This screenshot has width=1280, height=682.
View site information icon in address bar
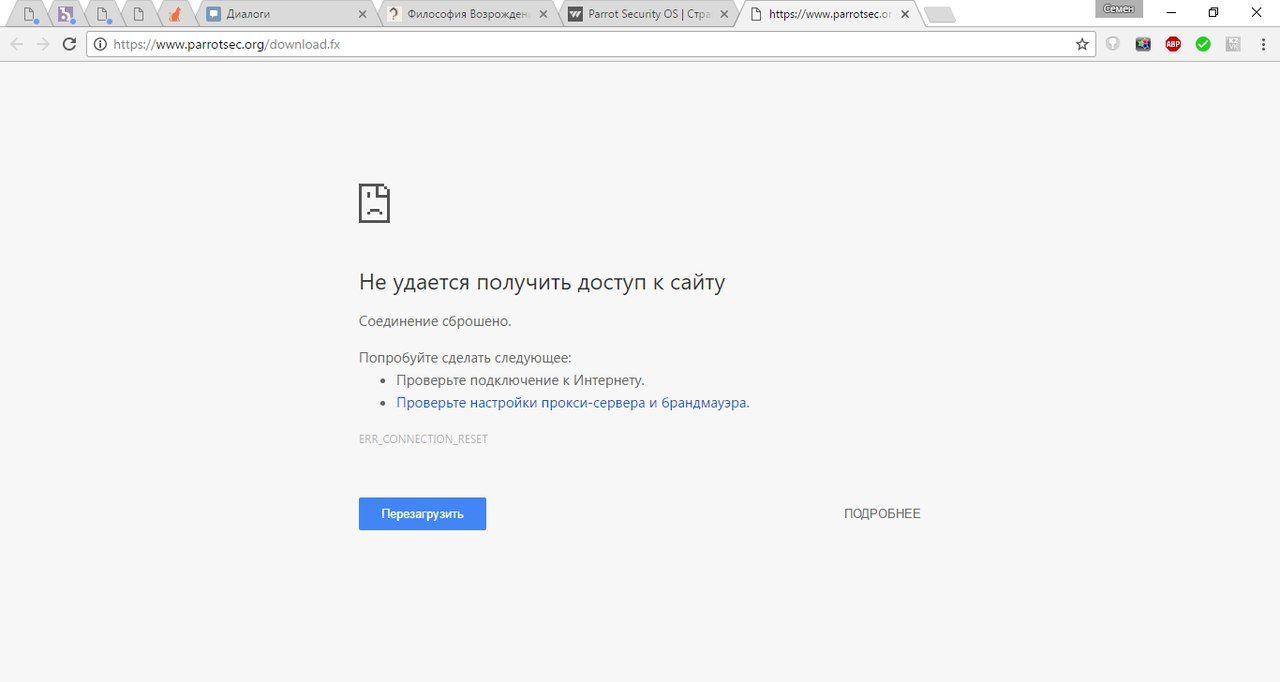[x=100, y=44]
